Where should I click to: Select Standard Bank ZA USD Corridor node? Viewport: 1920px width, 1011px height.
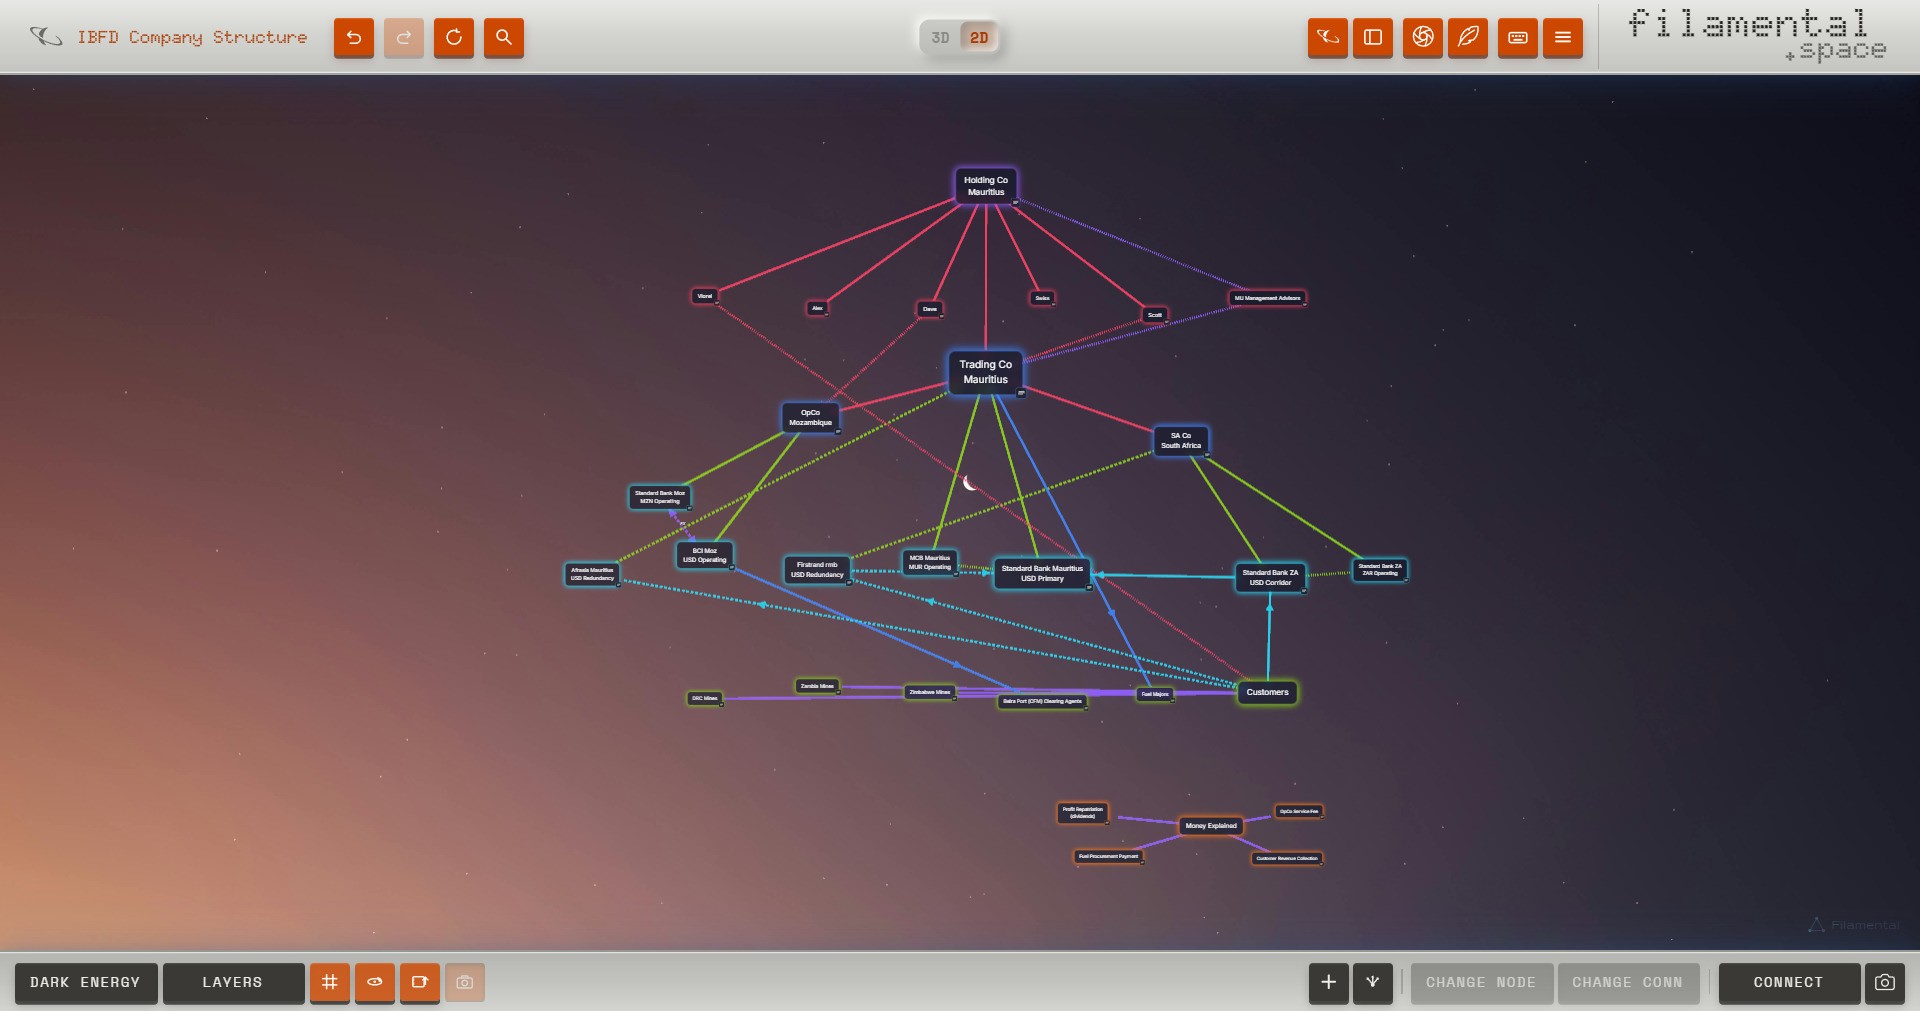click(x=1270, y=577)
